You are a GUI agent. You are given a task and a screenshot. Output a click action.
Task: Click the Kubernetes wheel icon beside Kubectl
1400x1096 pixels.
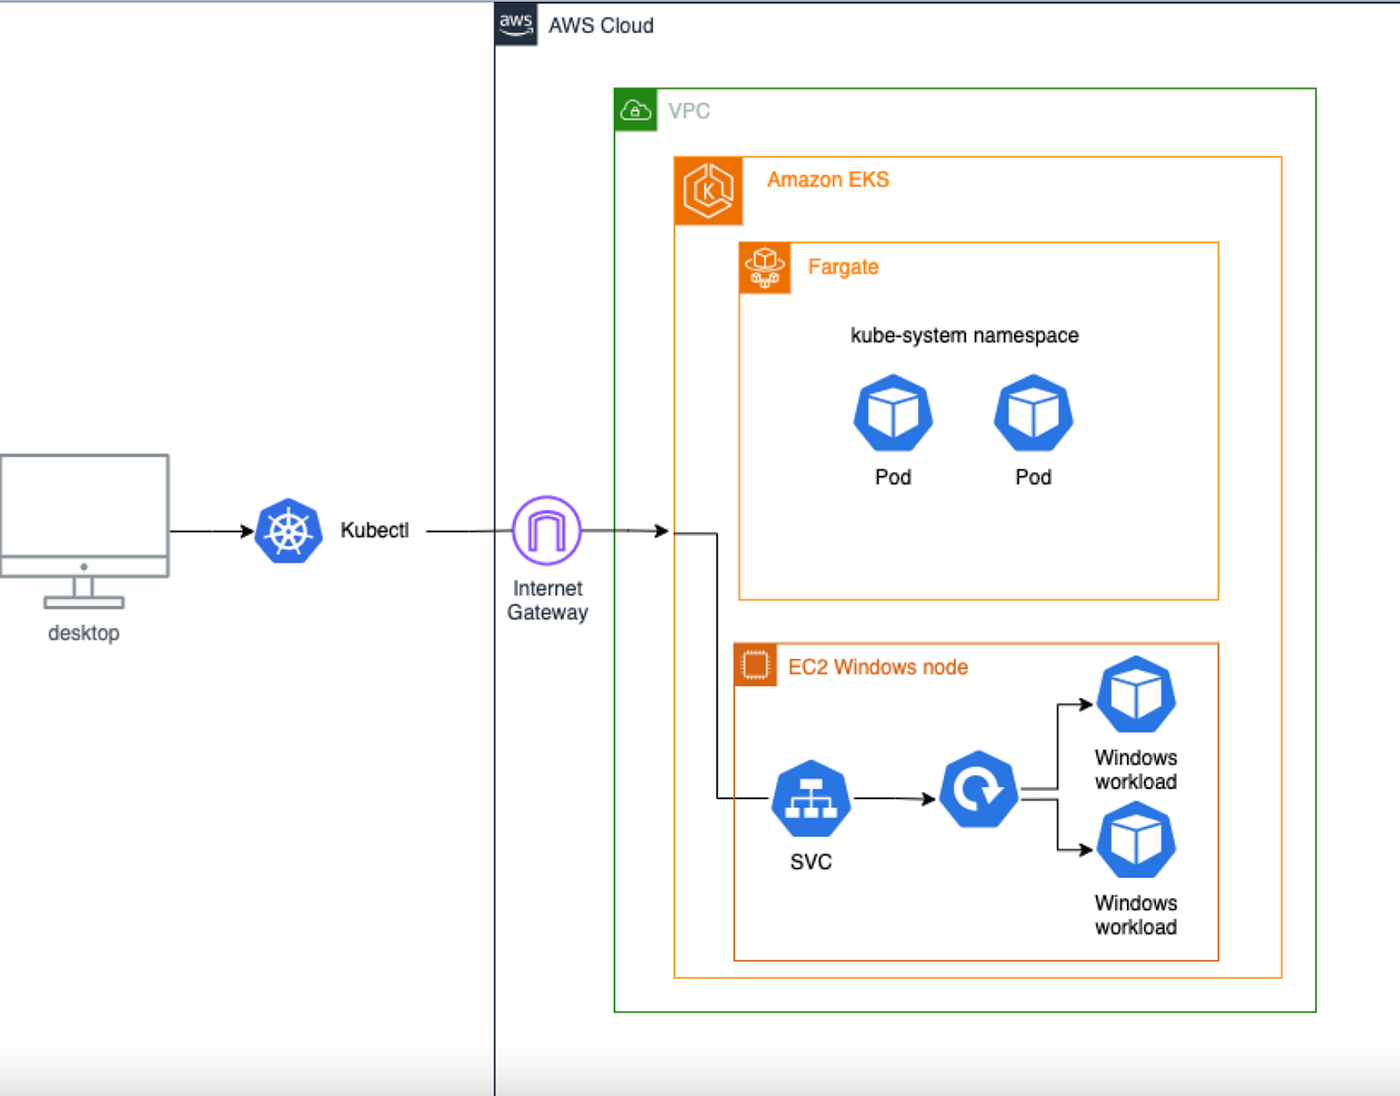click(x=289, y=531)
